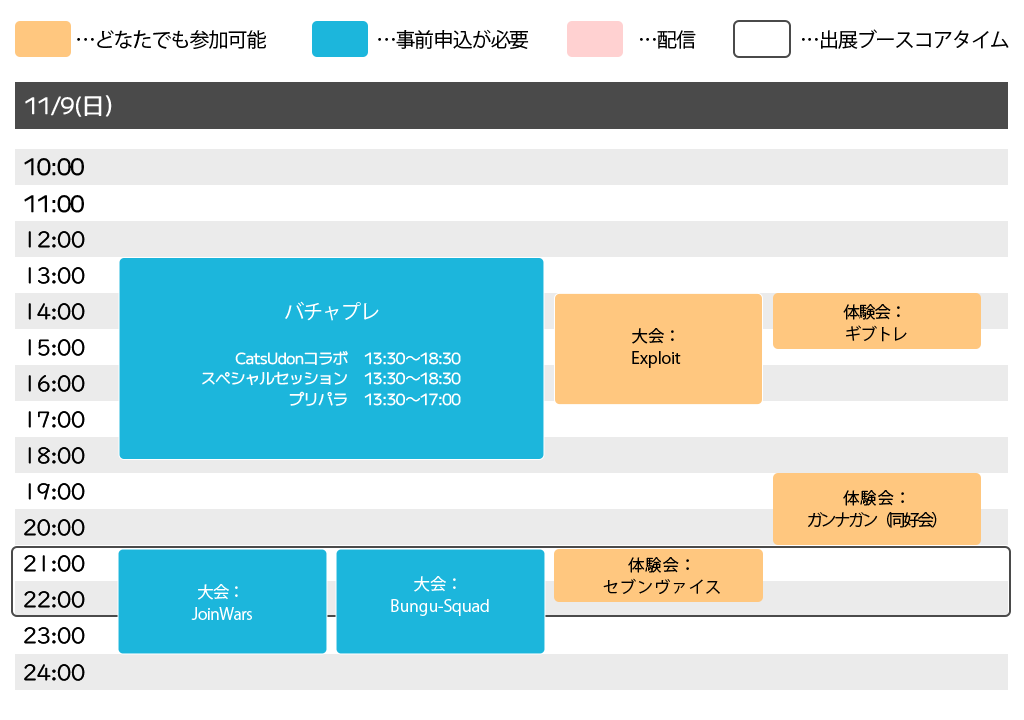
Task: Open the バチャプレ event block
Action: tap(331, 311)
